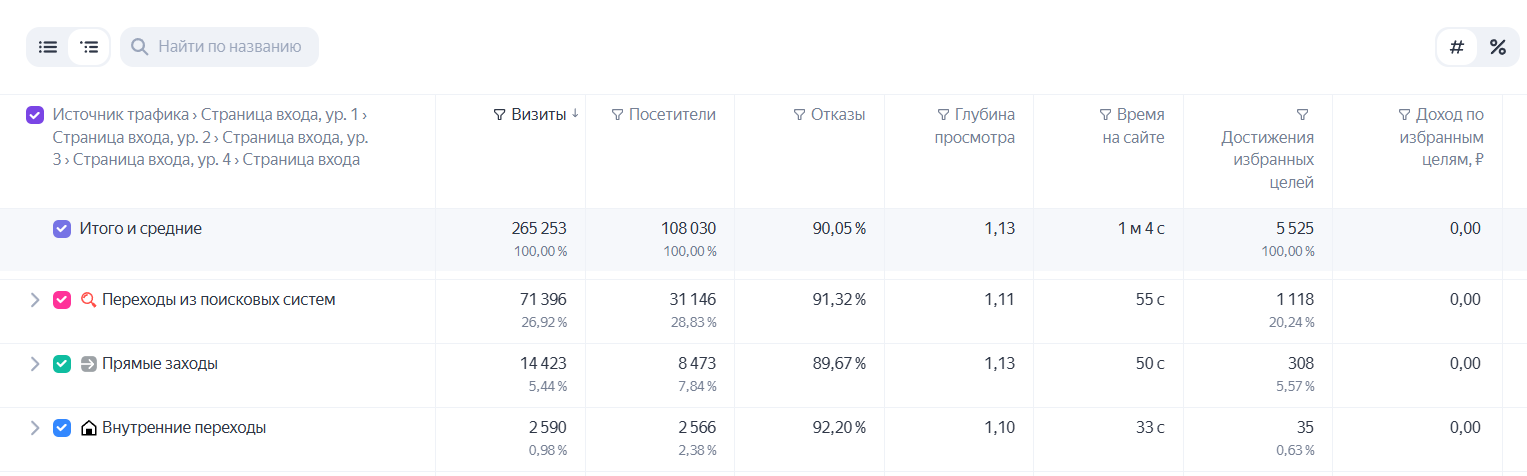Image resolution: width=1527 pixels, height=476 pixels.
Task: Uncheck Переходы из поисковых систем checkbox
Action: coord(62,299)
